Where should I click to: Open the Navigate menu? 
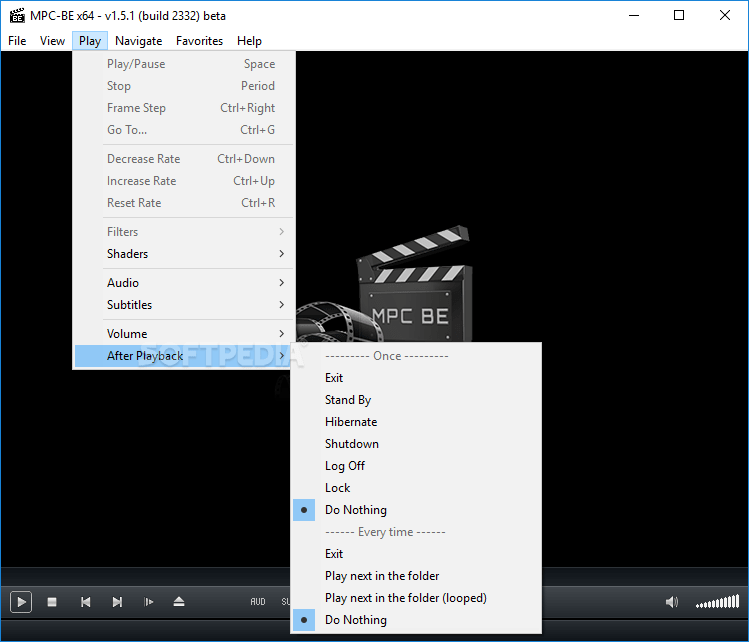click(139, 41)
